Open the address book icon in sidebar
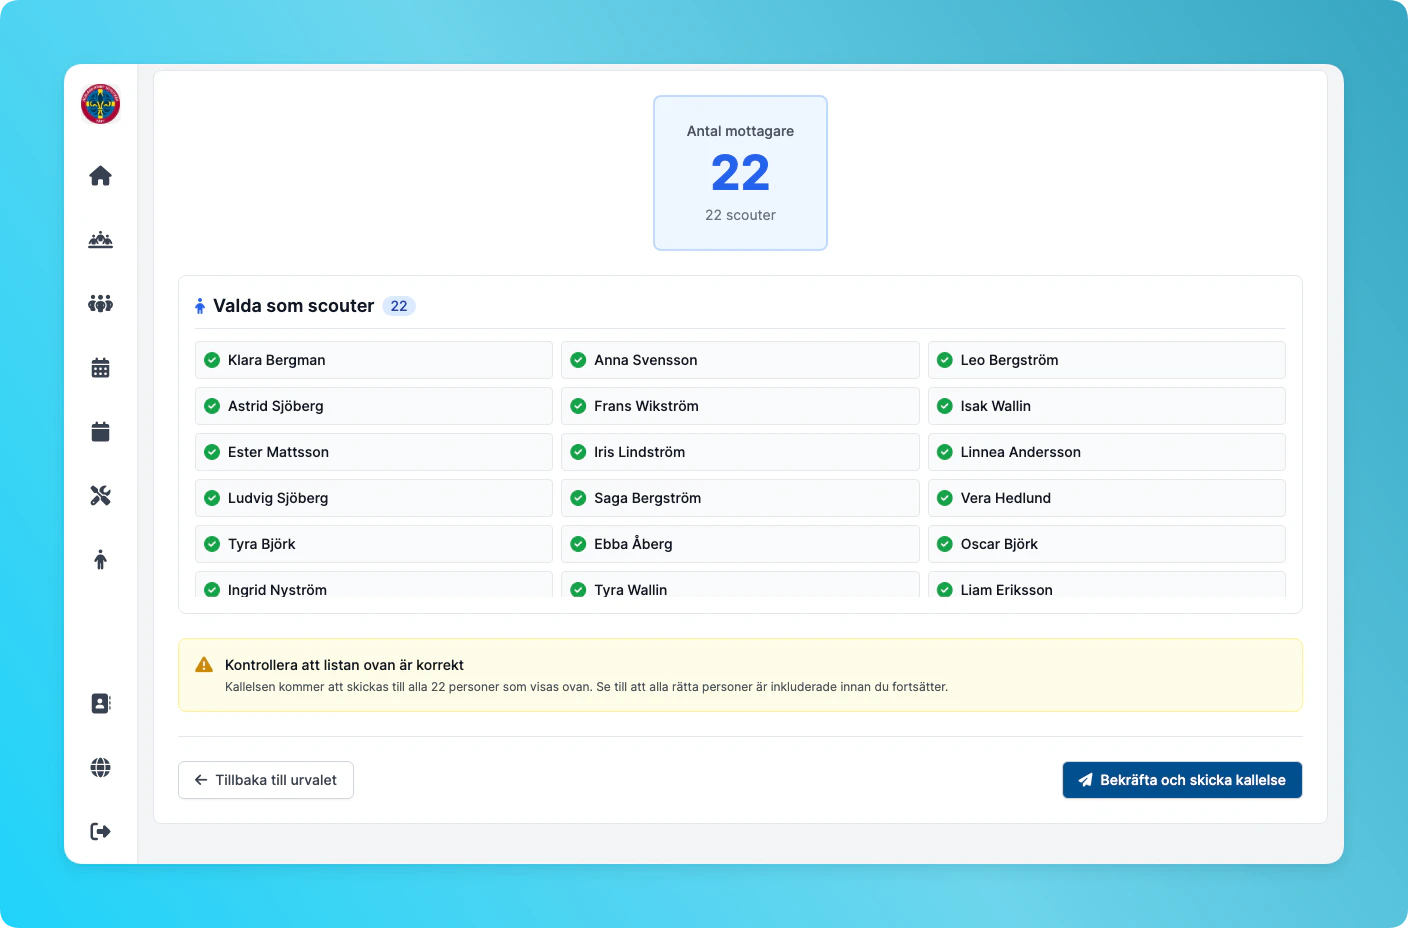This screenshot has height=928, width=1408. [x=100, y=704]
